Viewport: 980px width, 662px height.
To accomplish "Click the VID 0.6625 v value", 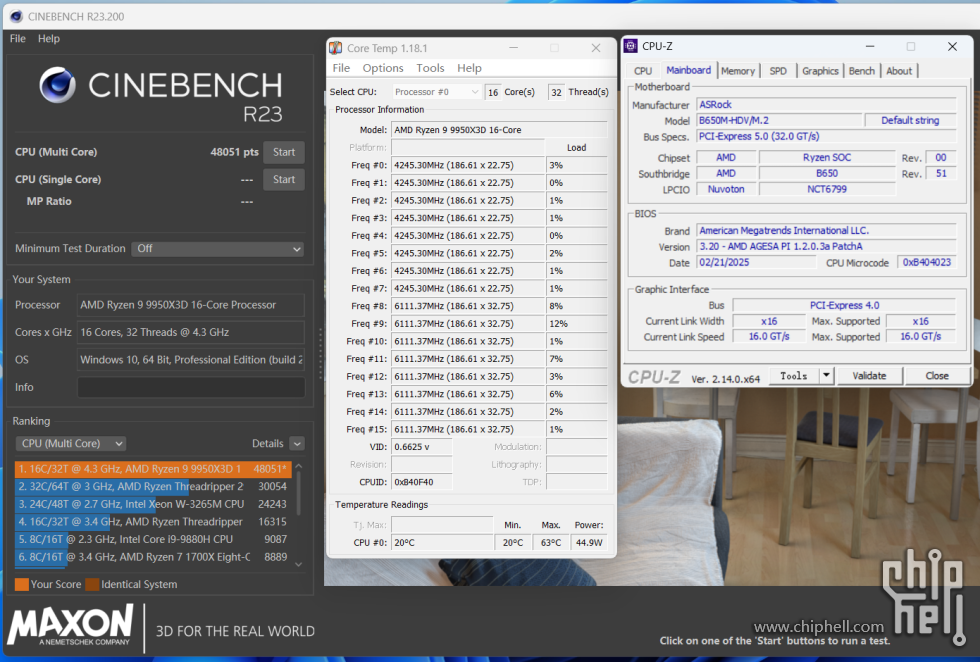I will point(421,447).
